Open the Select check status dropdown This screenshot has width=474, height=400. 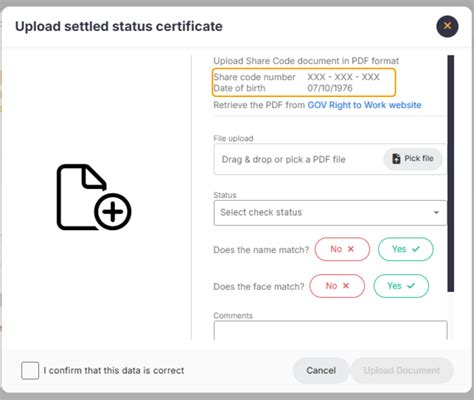pos(330,213)
